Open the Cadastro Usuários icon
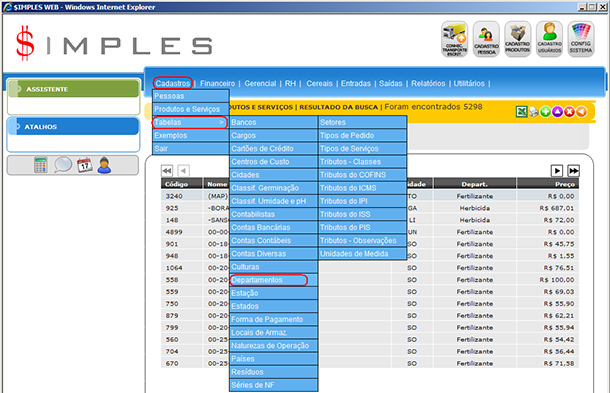This screenshot has height=393, width=610. coord(549,39)
